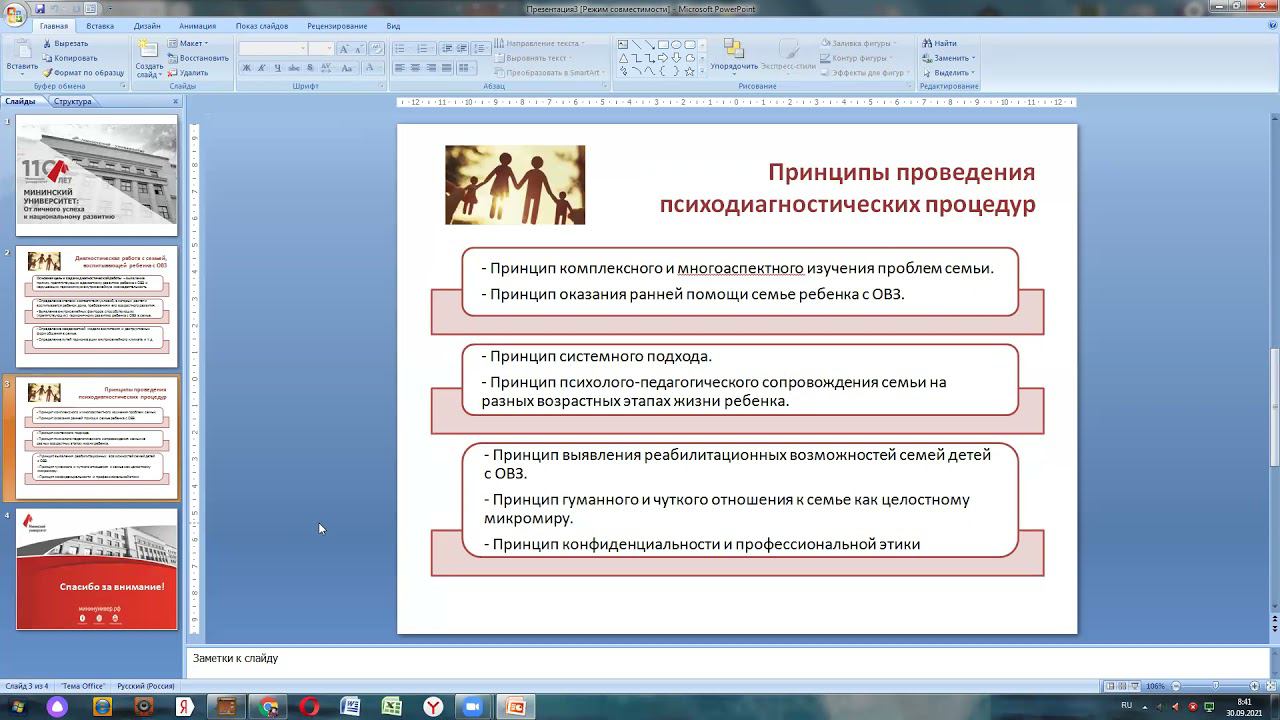Open Экспресс-стили quick styles gallery
This screenshot has height=720, width=1280.
[788, 56]
